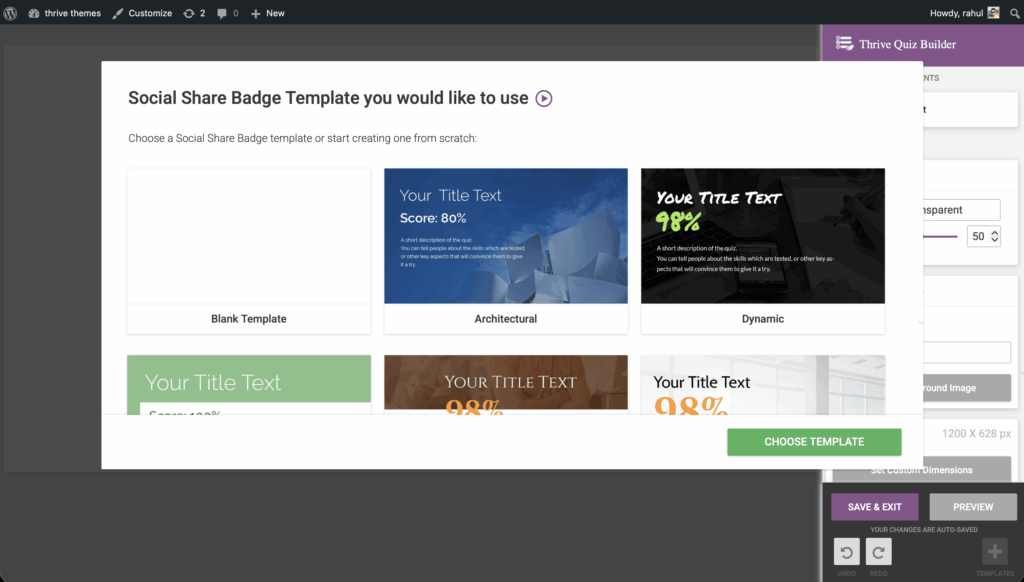Click the search magnifier in admin bar
Image resolution: width=1024 pixels, height=582 pixels.
pyautogui.click(x=1014, y=13)
